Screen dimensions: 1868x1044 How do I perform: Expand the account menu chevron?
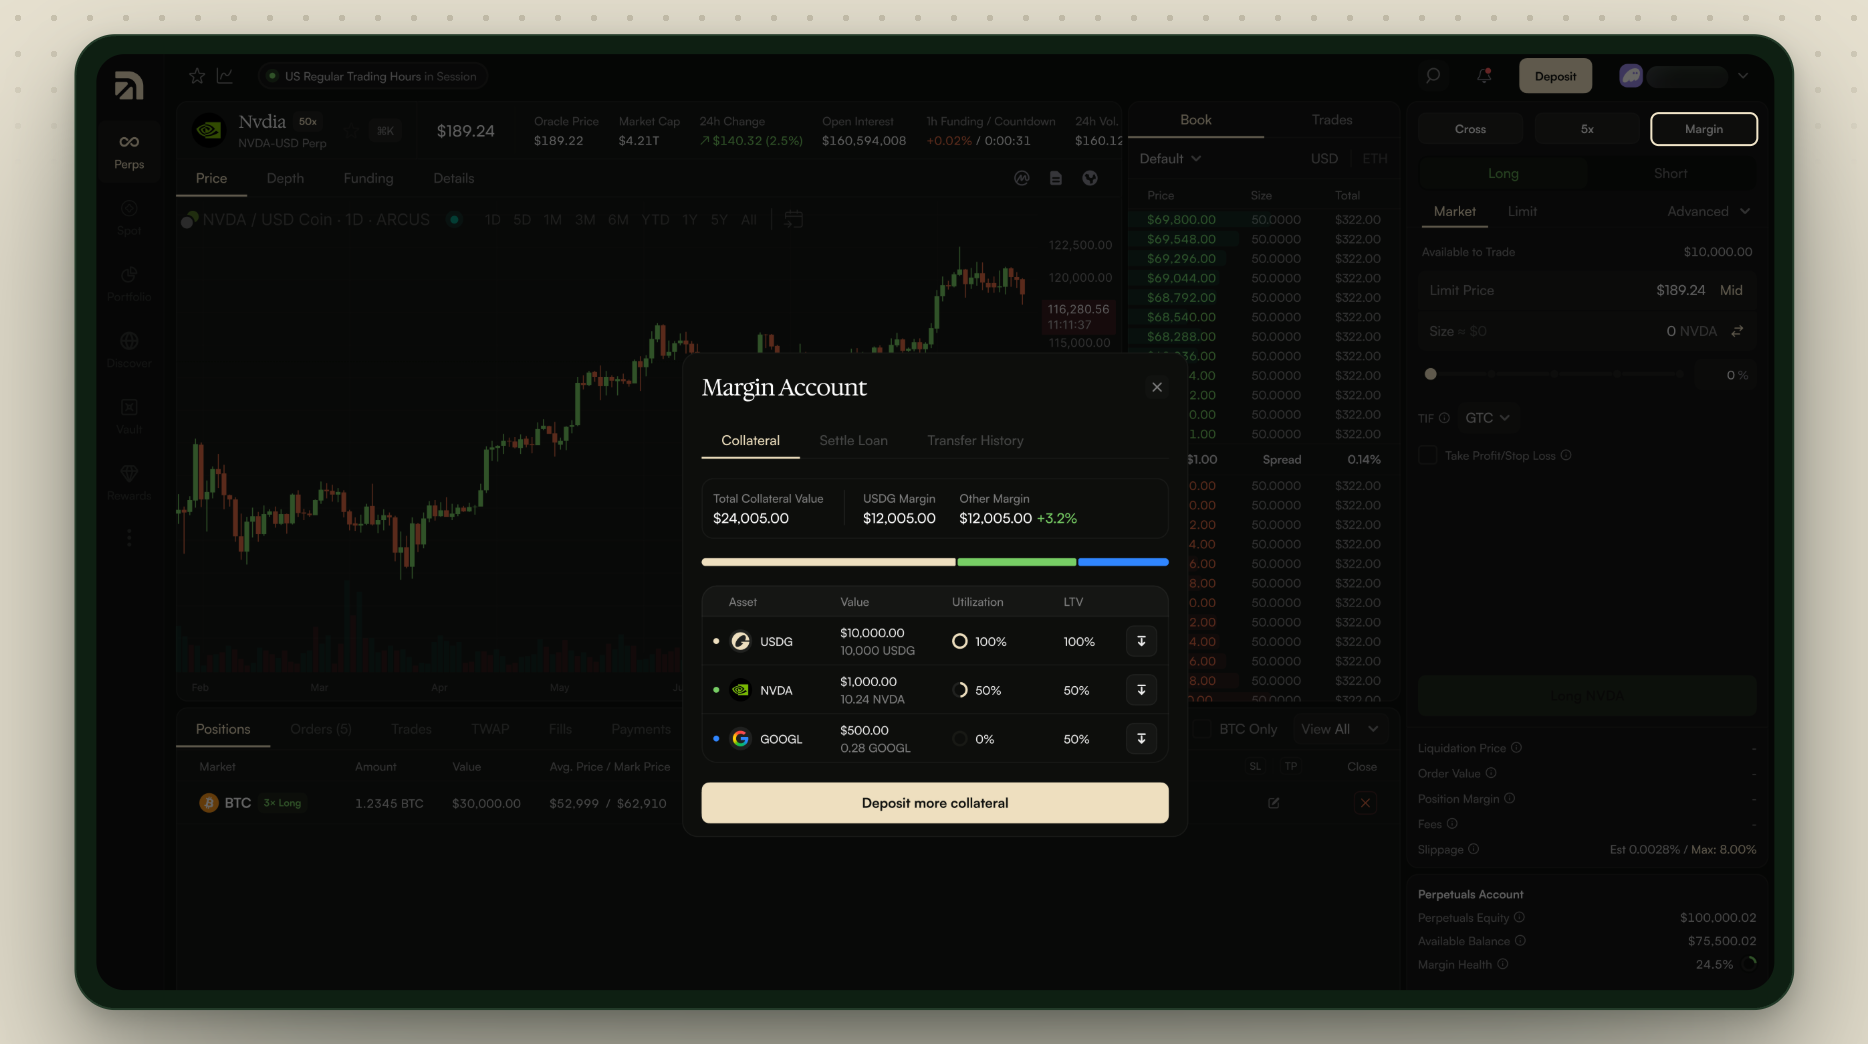(1743, 76)
